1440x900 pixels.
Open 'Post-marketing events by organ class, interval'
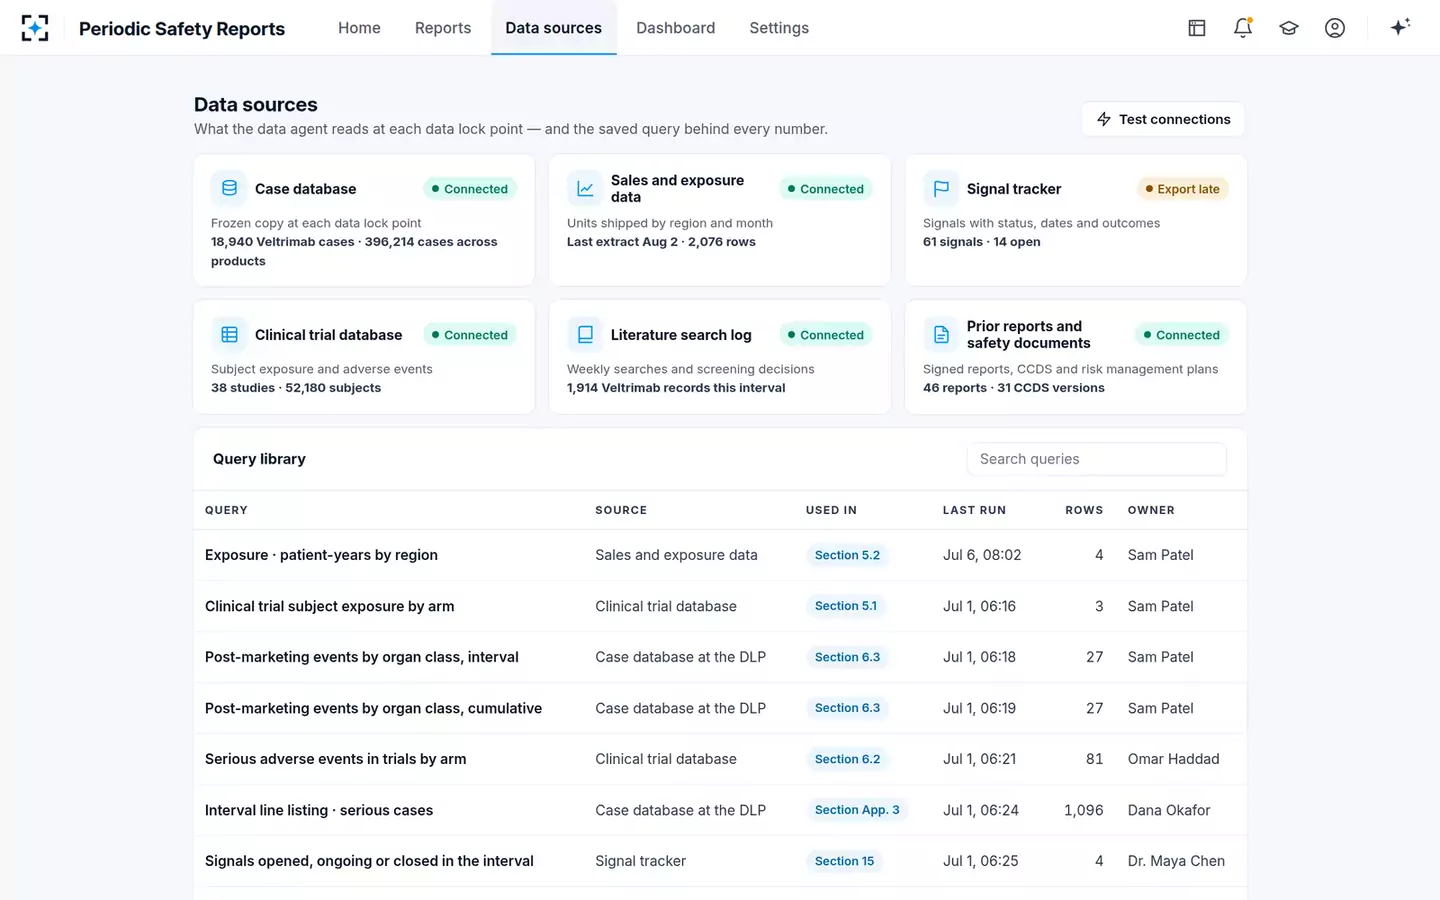pyautogui.click(x=362, y=657)
